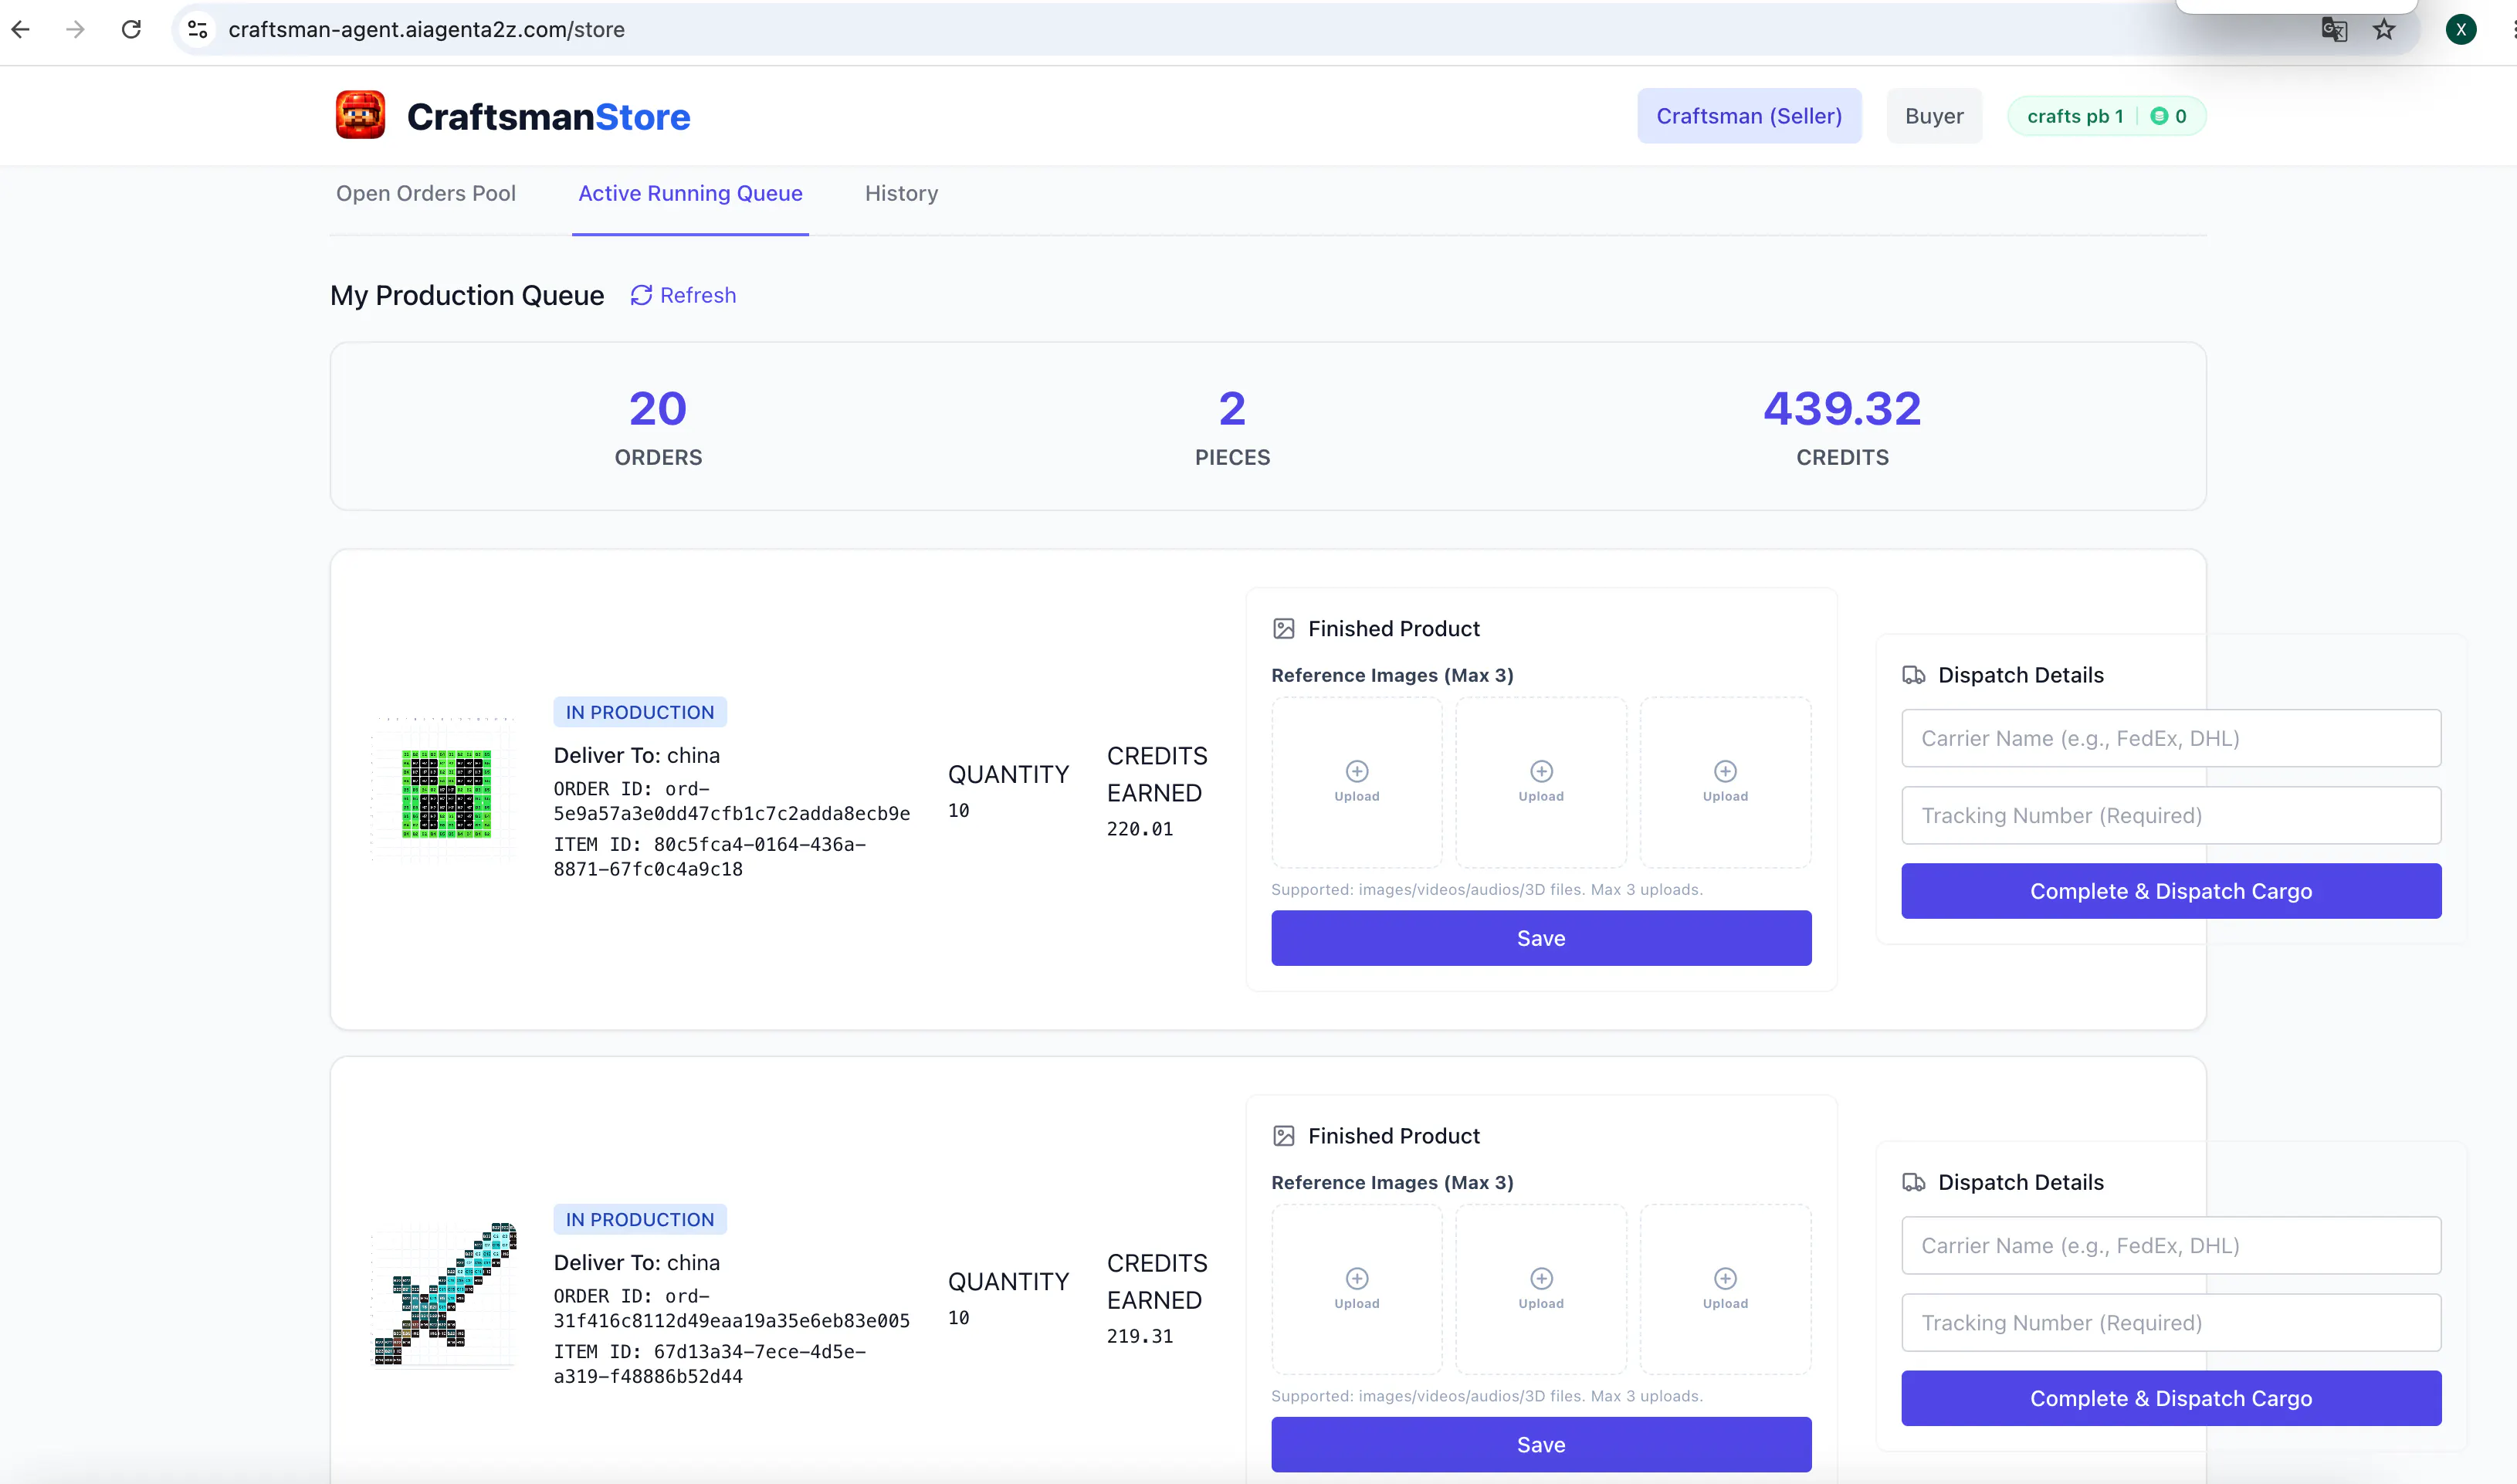Screen dimensions: 2517x1484
Task: Save finished product for the 220.01 order
Action: tap(1541, 938)
